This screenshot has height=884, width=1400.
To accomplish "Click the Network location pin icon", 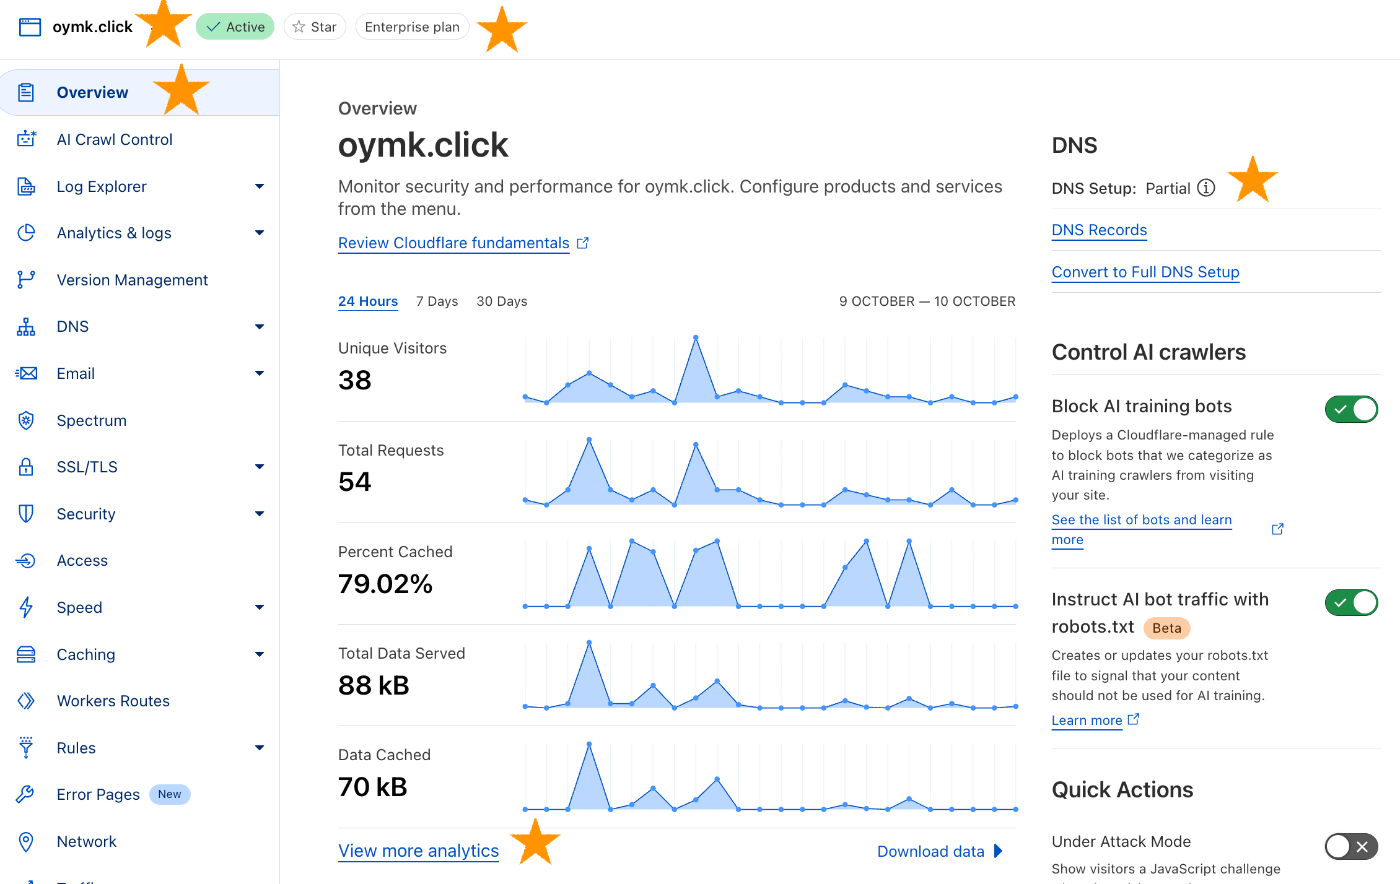I will [27, 842].
